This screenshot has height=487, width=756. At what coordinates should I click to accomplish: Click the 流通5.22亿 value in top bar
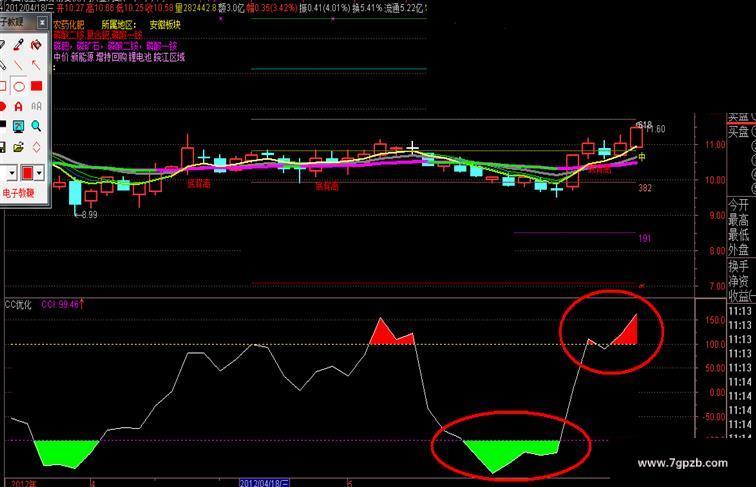tap(404, 8)
